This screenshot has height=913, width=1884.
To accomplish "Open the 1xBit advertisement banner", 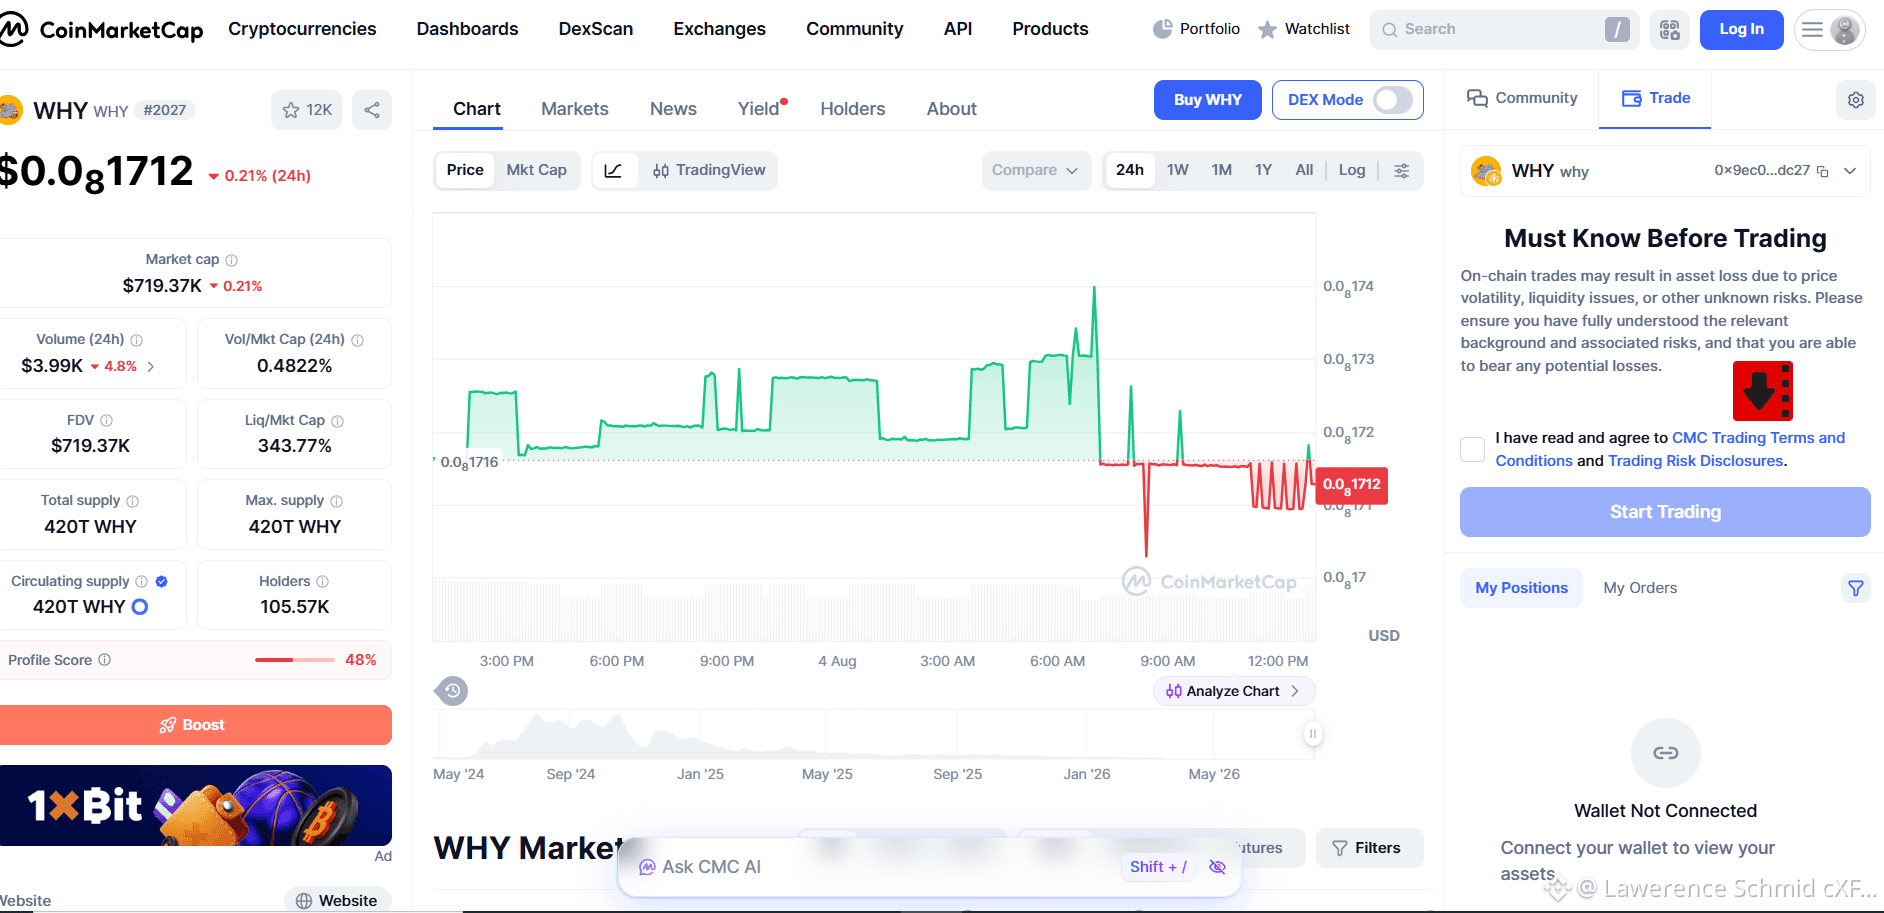I will 196,806.
